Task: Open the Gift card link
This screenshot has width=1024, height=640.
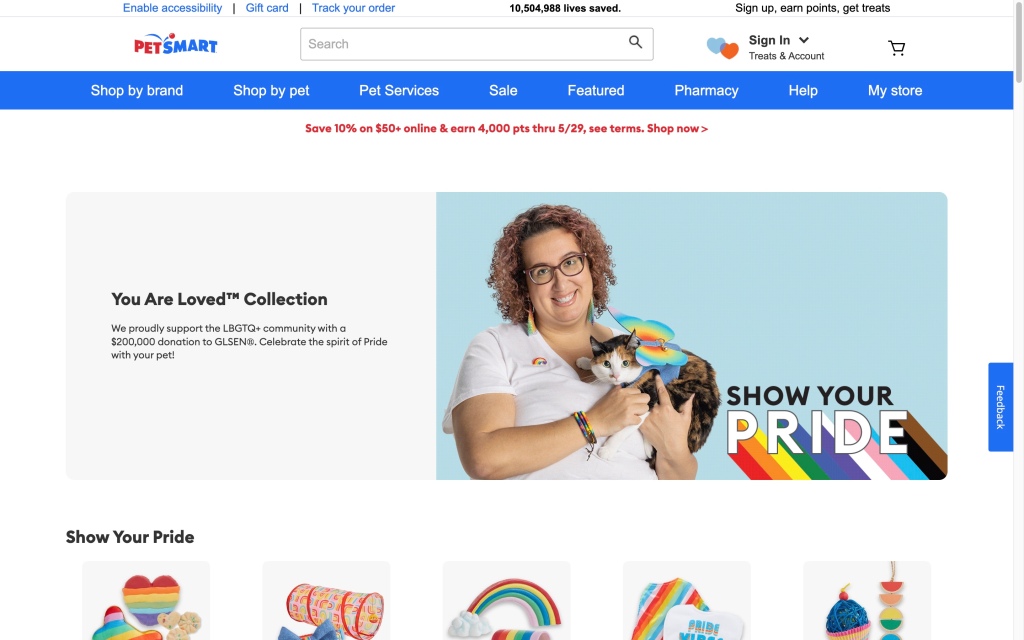Action: point(267,8)
